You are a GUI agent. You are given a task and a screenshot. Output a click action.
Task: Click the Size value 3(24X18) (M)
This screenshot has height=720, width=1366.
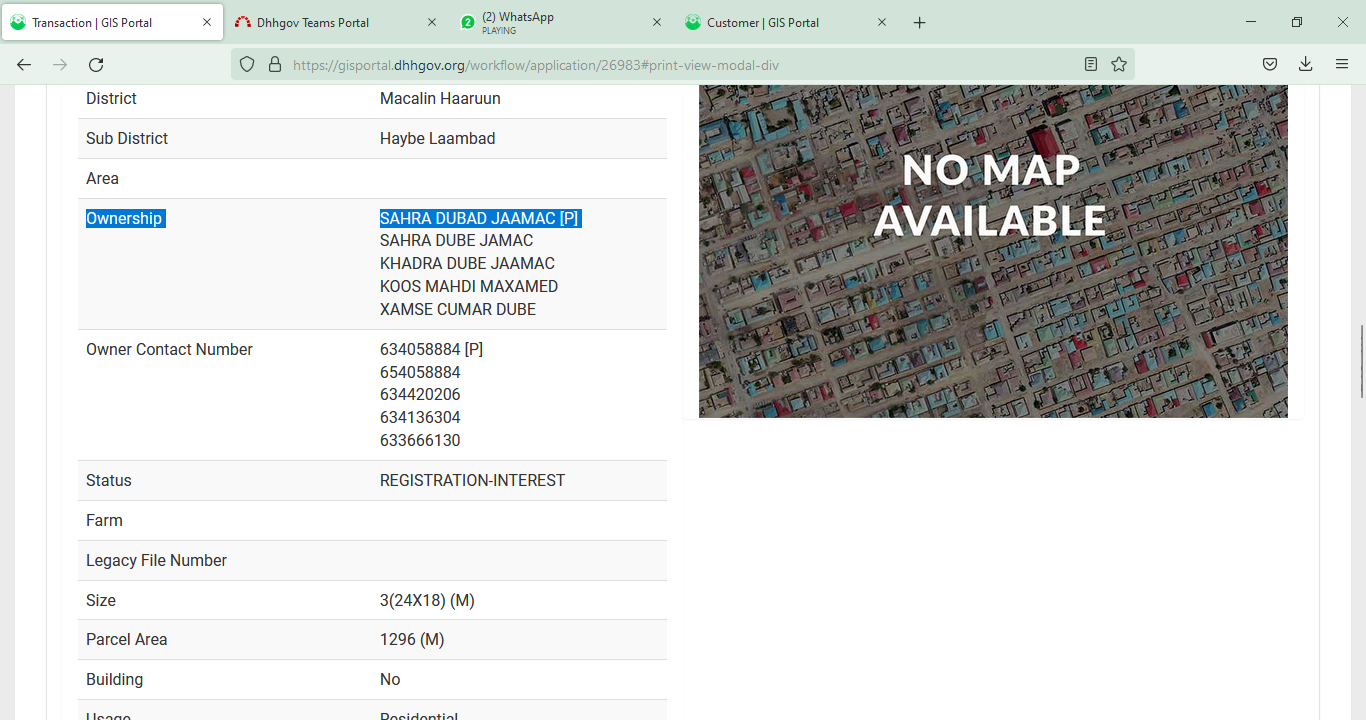427,601
